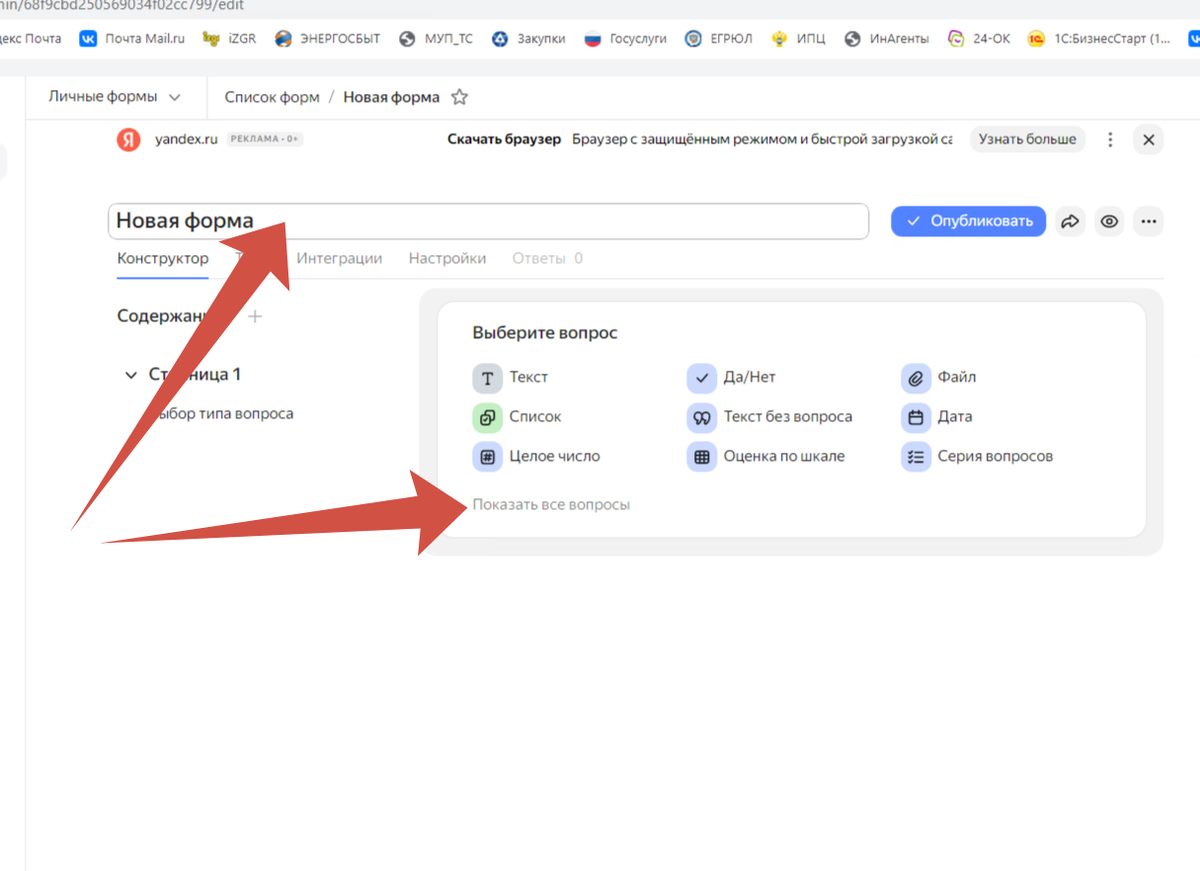
Task: Click Показать все вопросы link
Action: point(551,504)
